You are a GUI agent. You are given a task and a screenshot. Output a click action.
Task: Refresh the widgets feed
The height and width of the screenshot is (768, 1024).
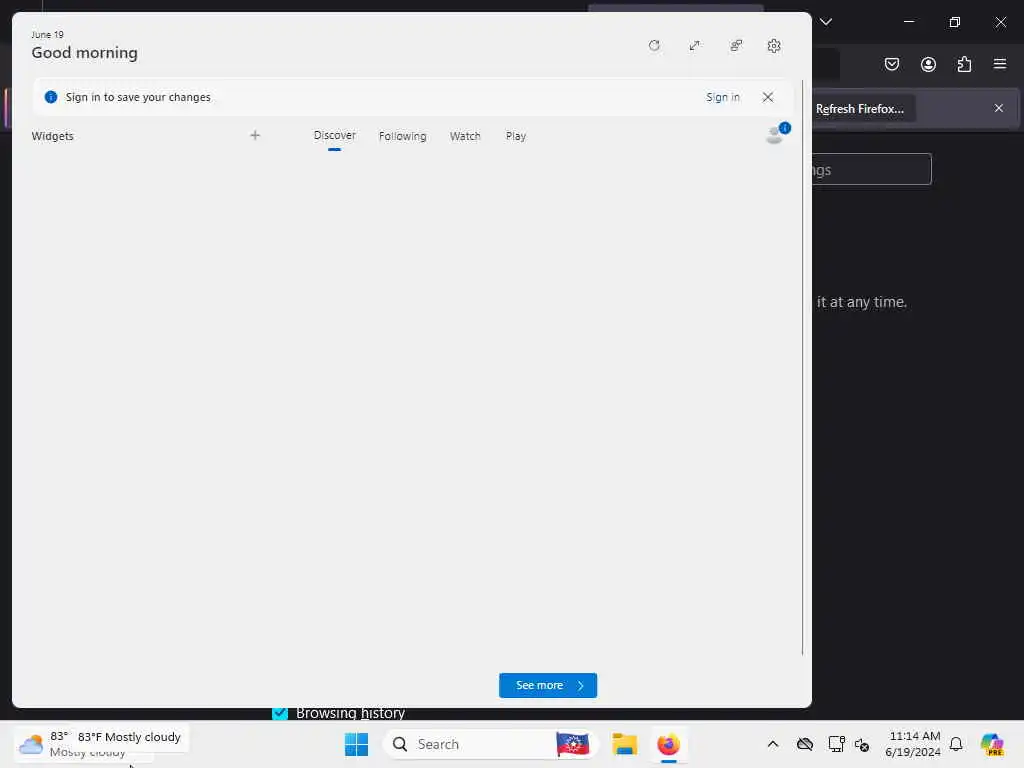click(654, 46)
